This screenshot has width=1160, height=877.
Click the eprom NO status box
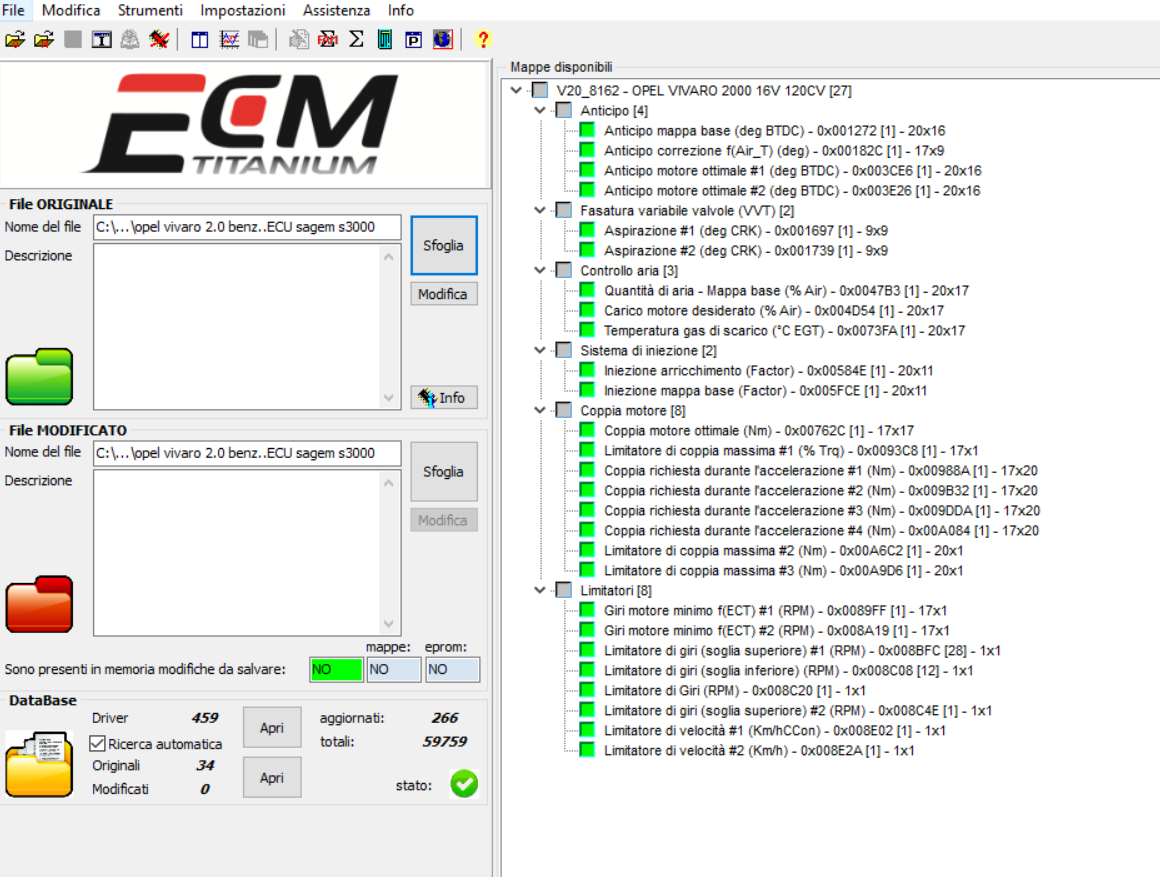tap(452, 669)
